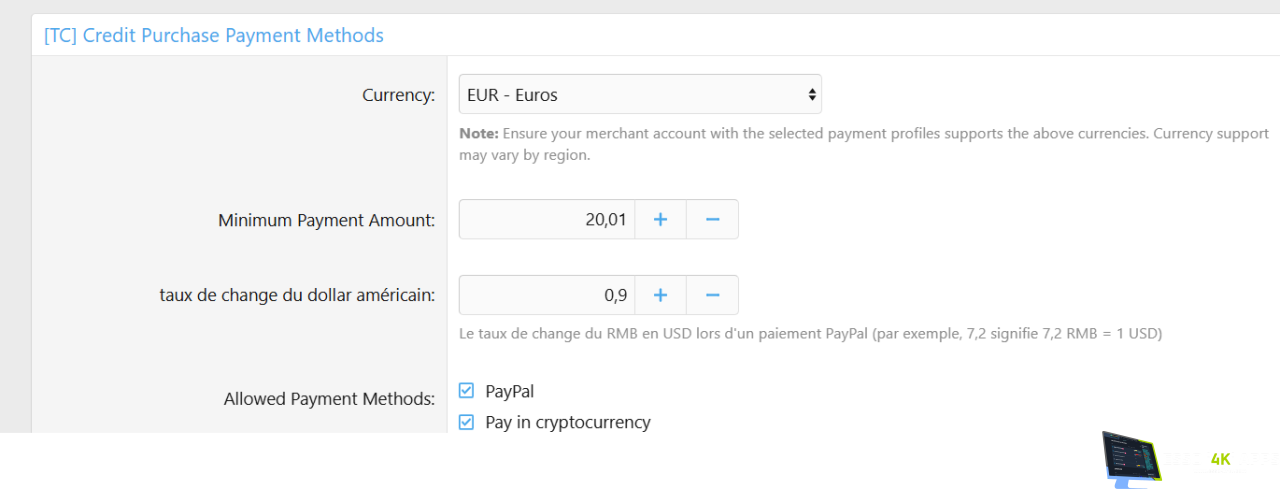The image size is (1280, 489).
Task: Increase the Minimum Payment Amount with plus
Action: (x=660, y=220)
